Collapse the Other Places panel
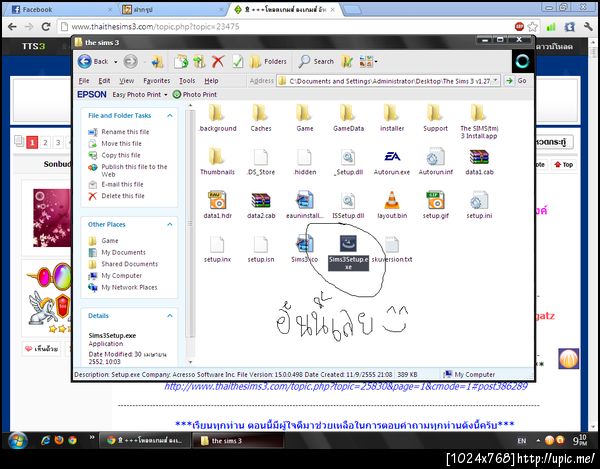The height and width of the screenshot is (469, 600). pos(170,225)
